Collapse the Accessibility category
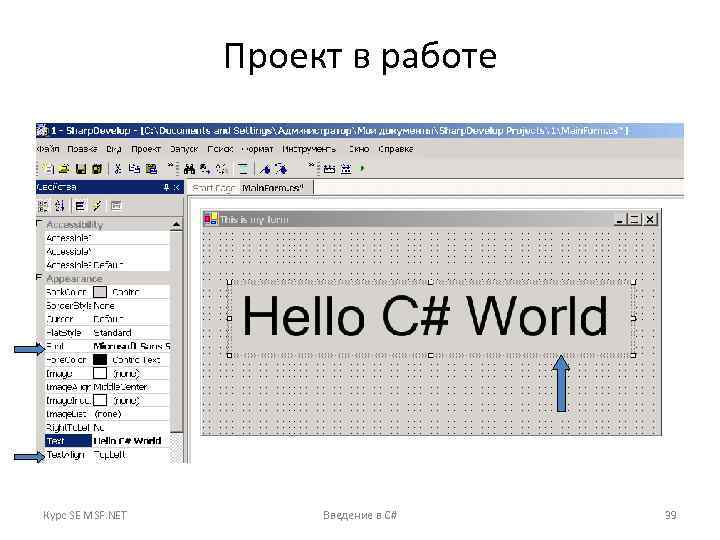720x540 pixels. tap(39, 223)
